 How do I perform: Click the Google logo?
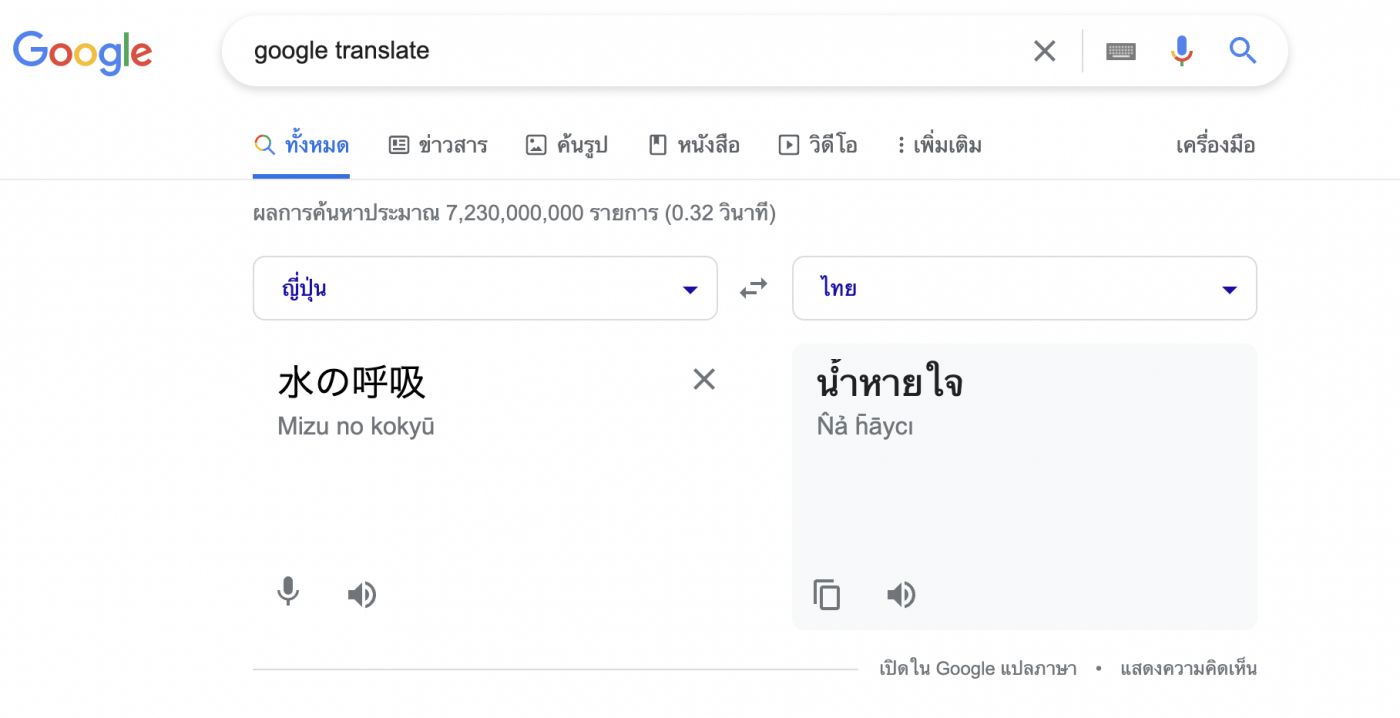[x=82, y=51]
